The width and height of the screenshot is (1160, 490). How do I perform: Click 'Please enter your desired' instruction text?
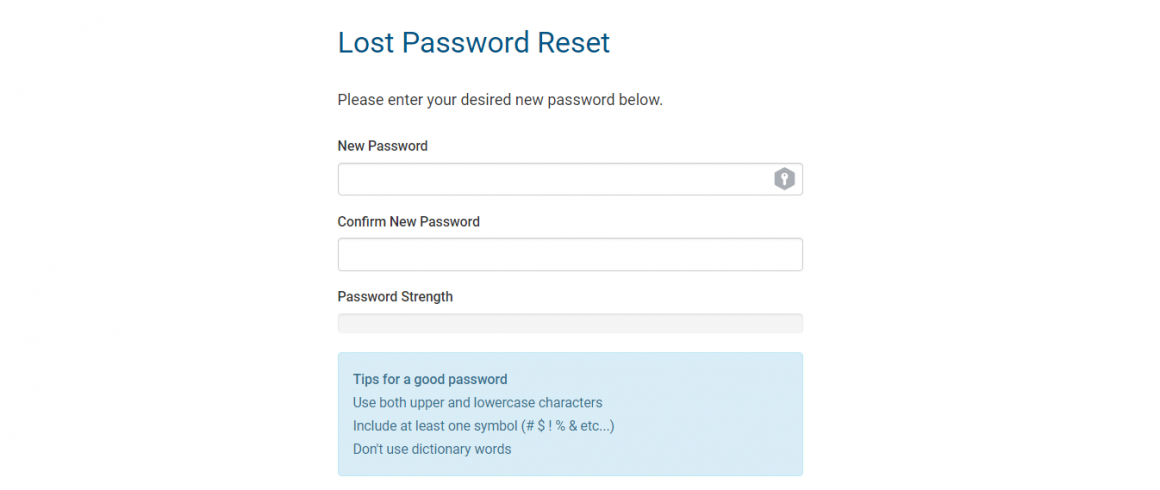tap(417, 99)
